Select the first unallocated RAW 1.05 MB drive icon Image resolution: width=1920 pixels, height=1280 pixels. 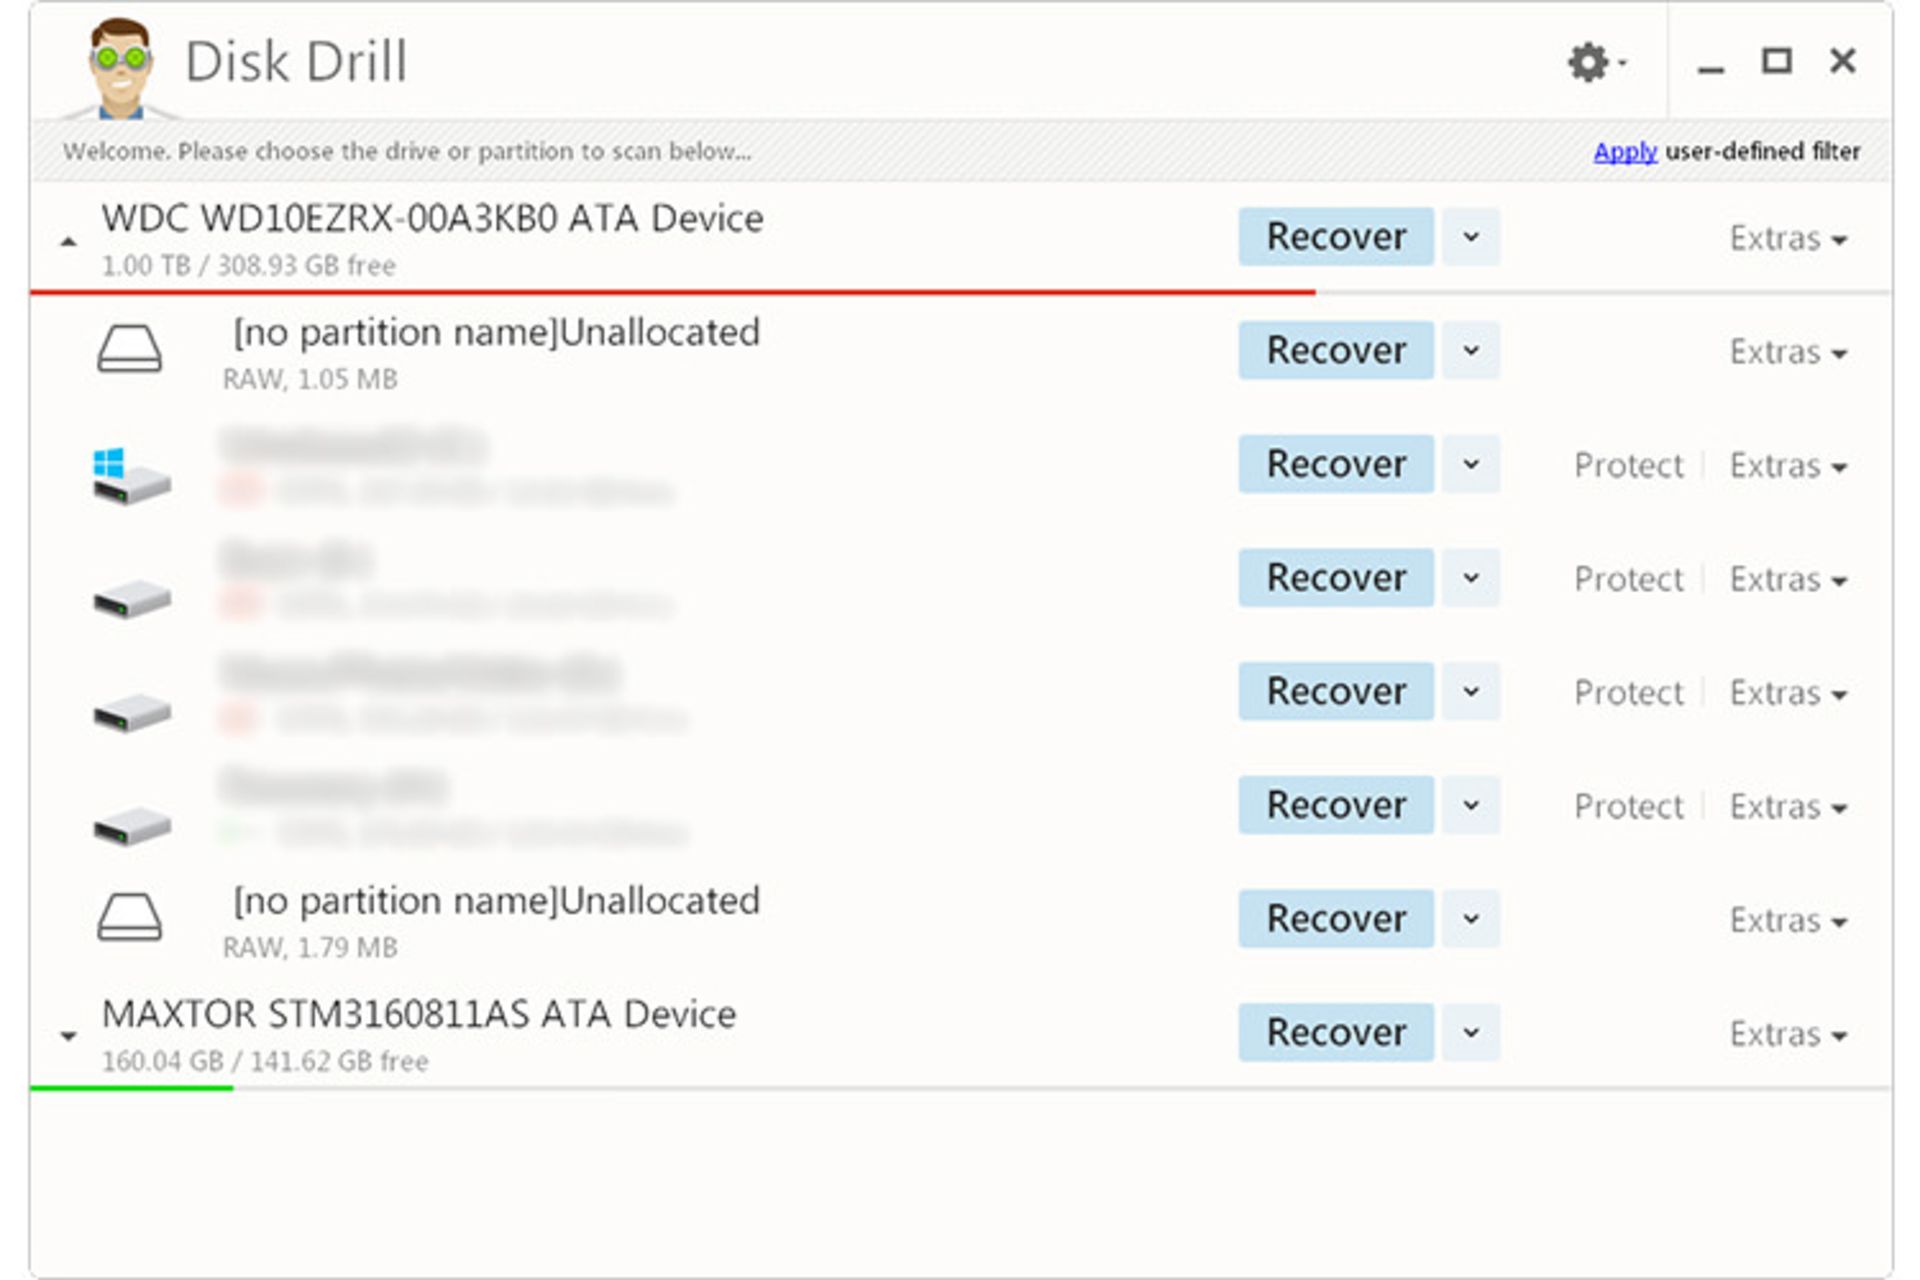(129, 350)
